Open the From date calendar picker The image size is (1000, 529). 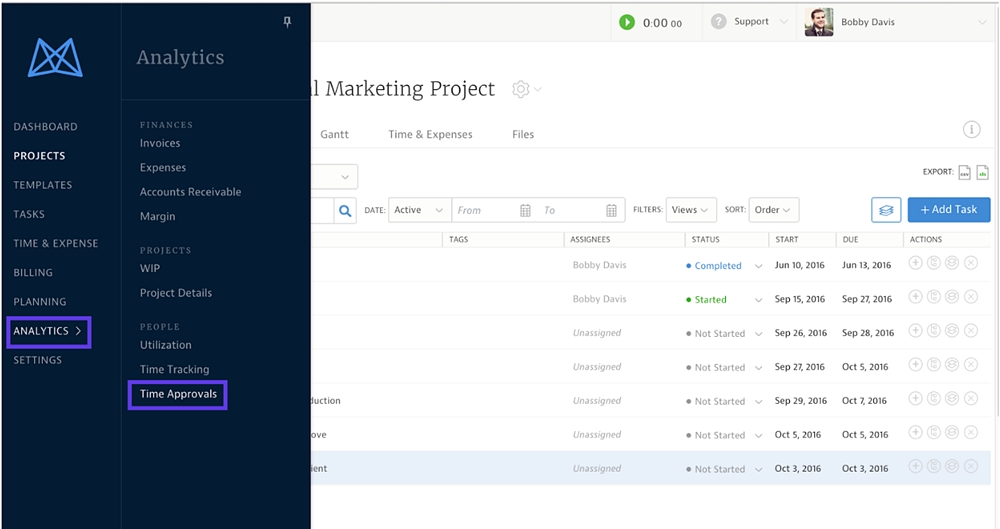click(525, 210)
